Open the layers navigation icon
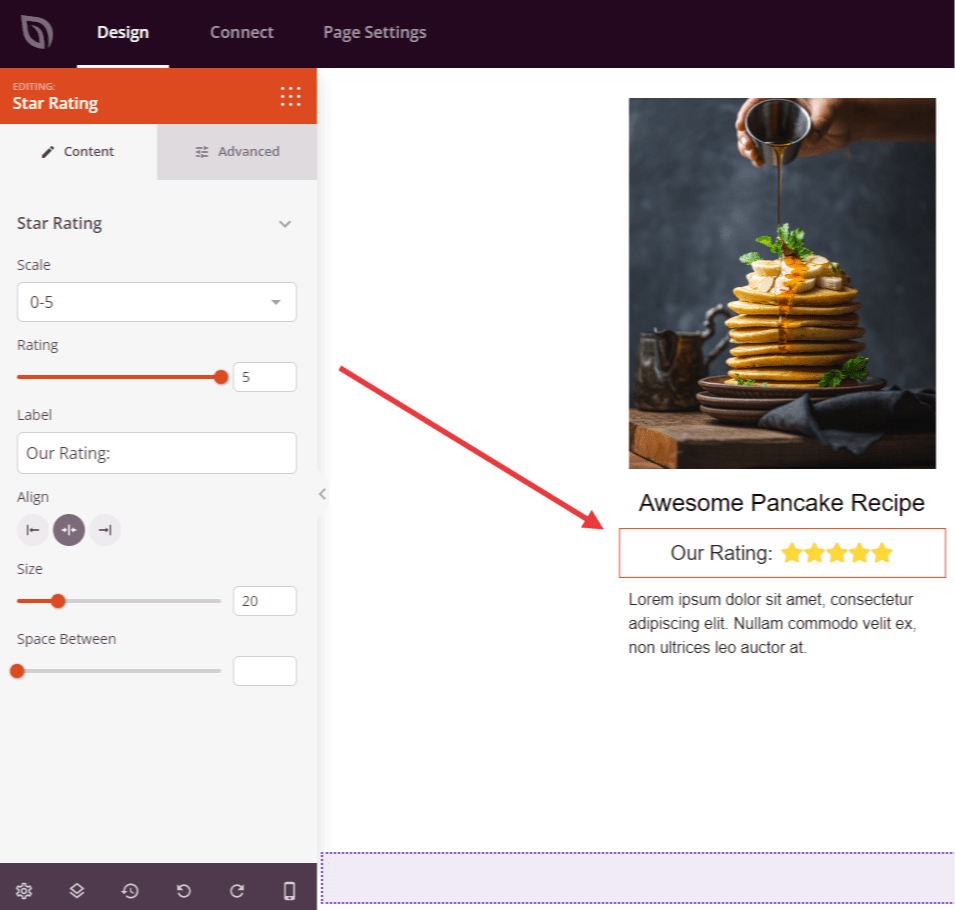Image resolution: width=955 pixels, height=910 pixels. click(77, 890)
